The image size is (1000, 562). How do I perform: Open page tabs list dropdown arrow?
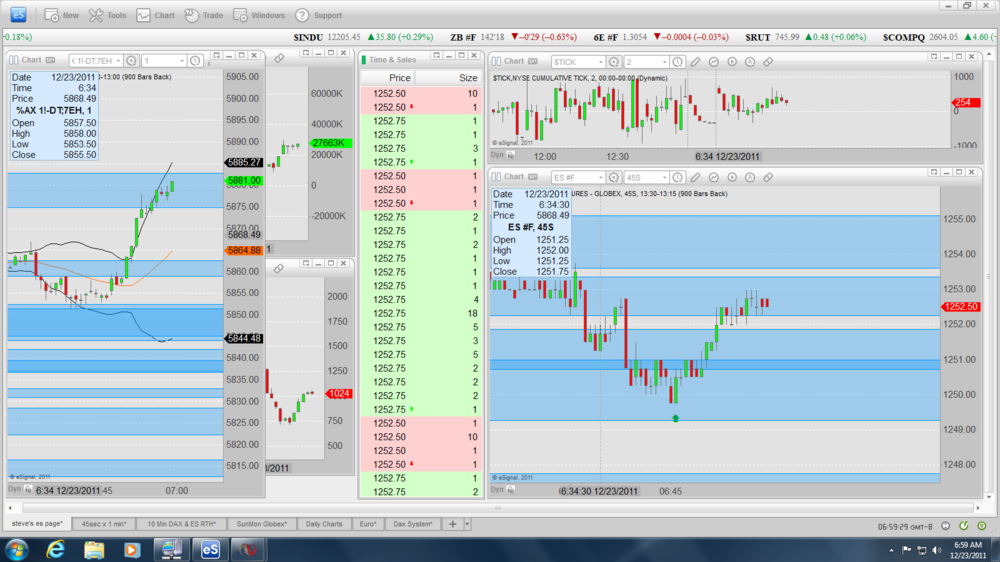(467, 524)
